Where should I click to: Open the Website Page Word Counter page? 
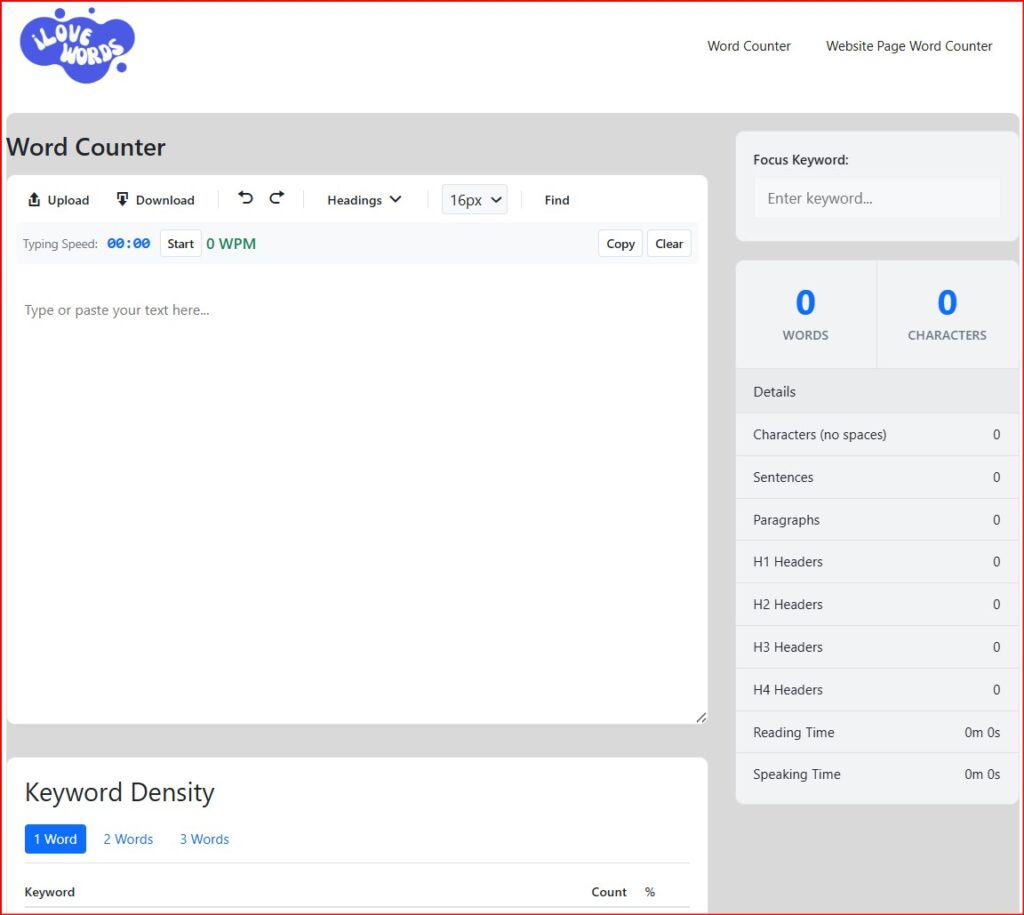coord(908,45)
